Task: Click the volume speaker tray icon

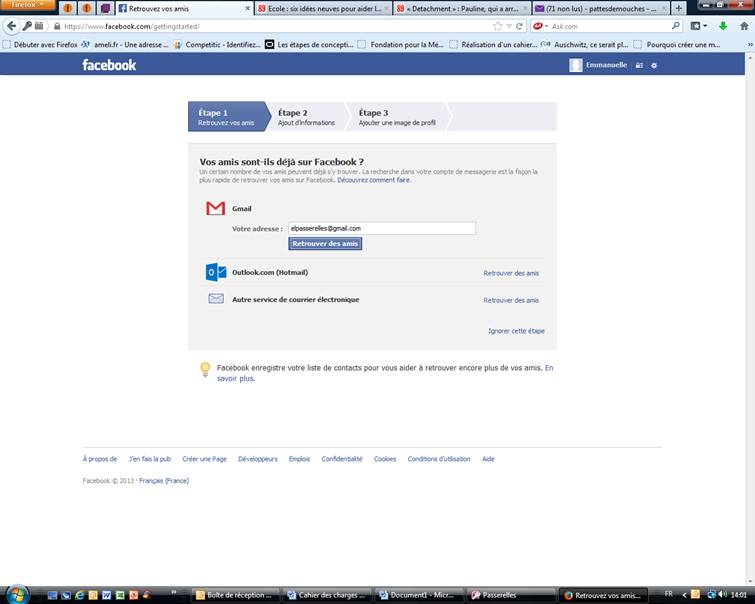Action: (722, 594)
